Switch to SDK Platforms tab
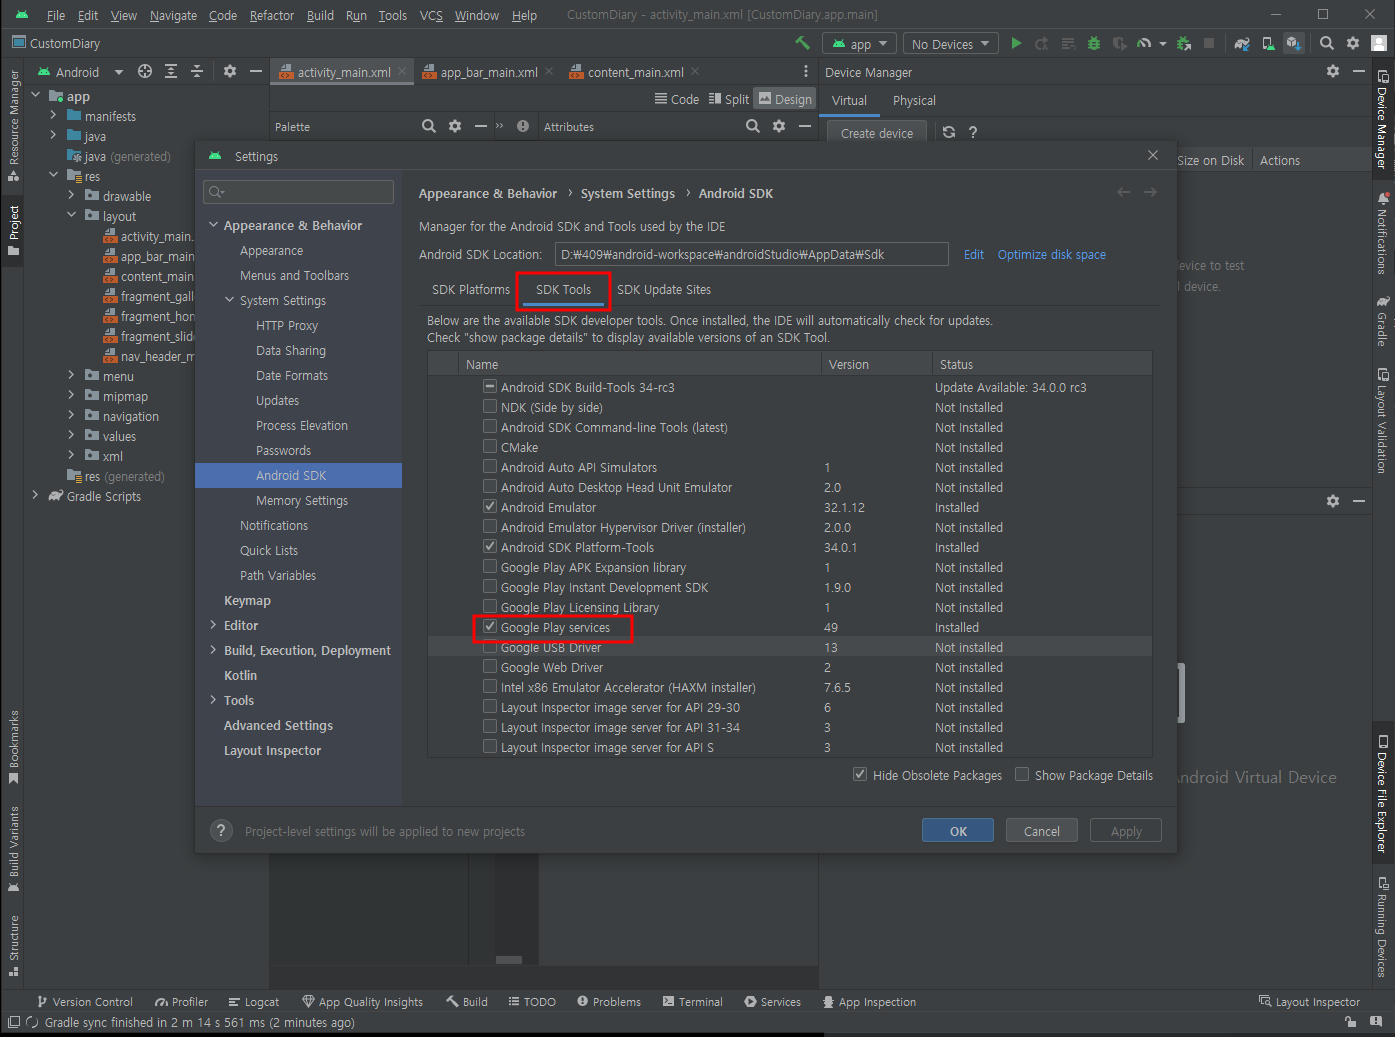The height and width of the screenshot is (1037, 1395). point(470,289)
